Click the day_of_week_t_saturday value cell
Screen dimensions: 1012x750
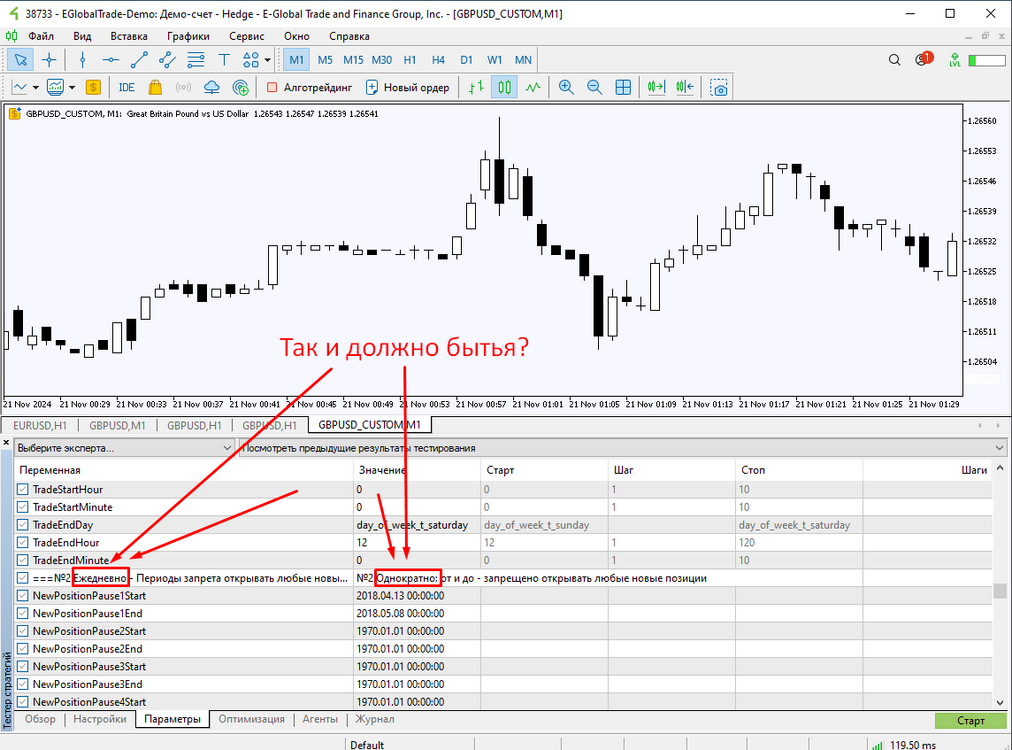(417, 525)
